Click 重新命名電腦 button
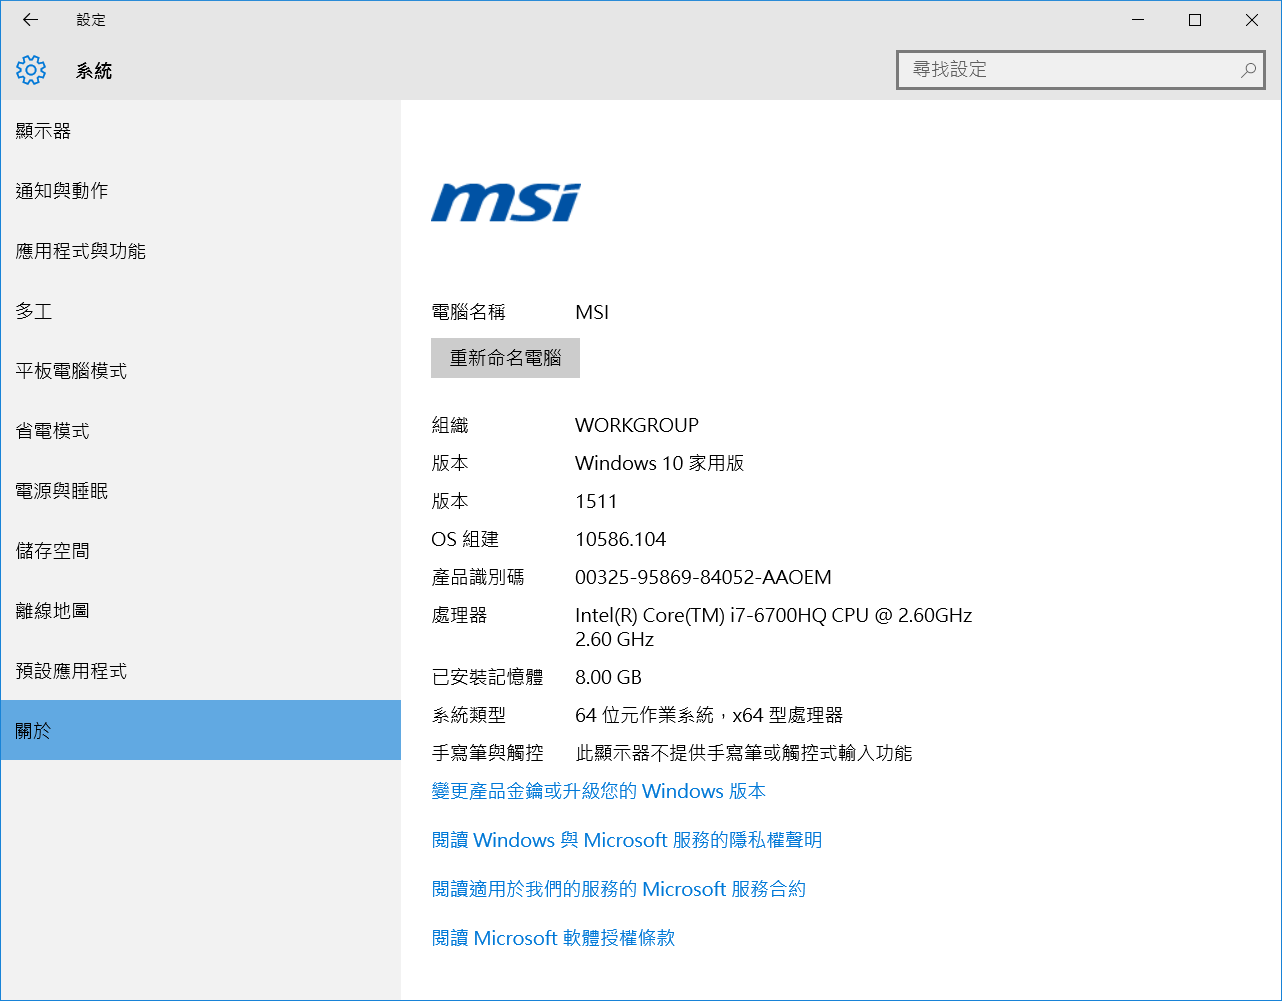 pos(505,358)
